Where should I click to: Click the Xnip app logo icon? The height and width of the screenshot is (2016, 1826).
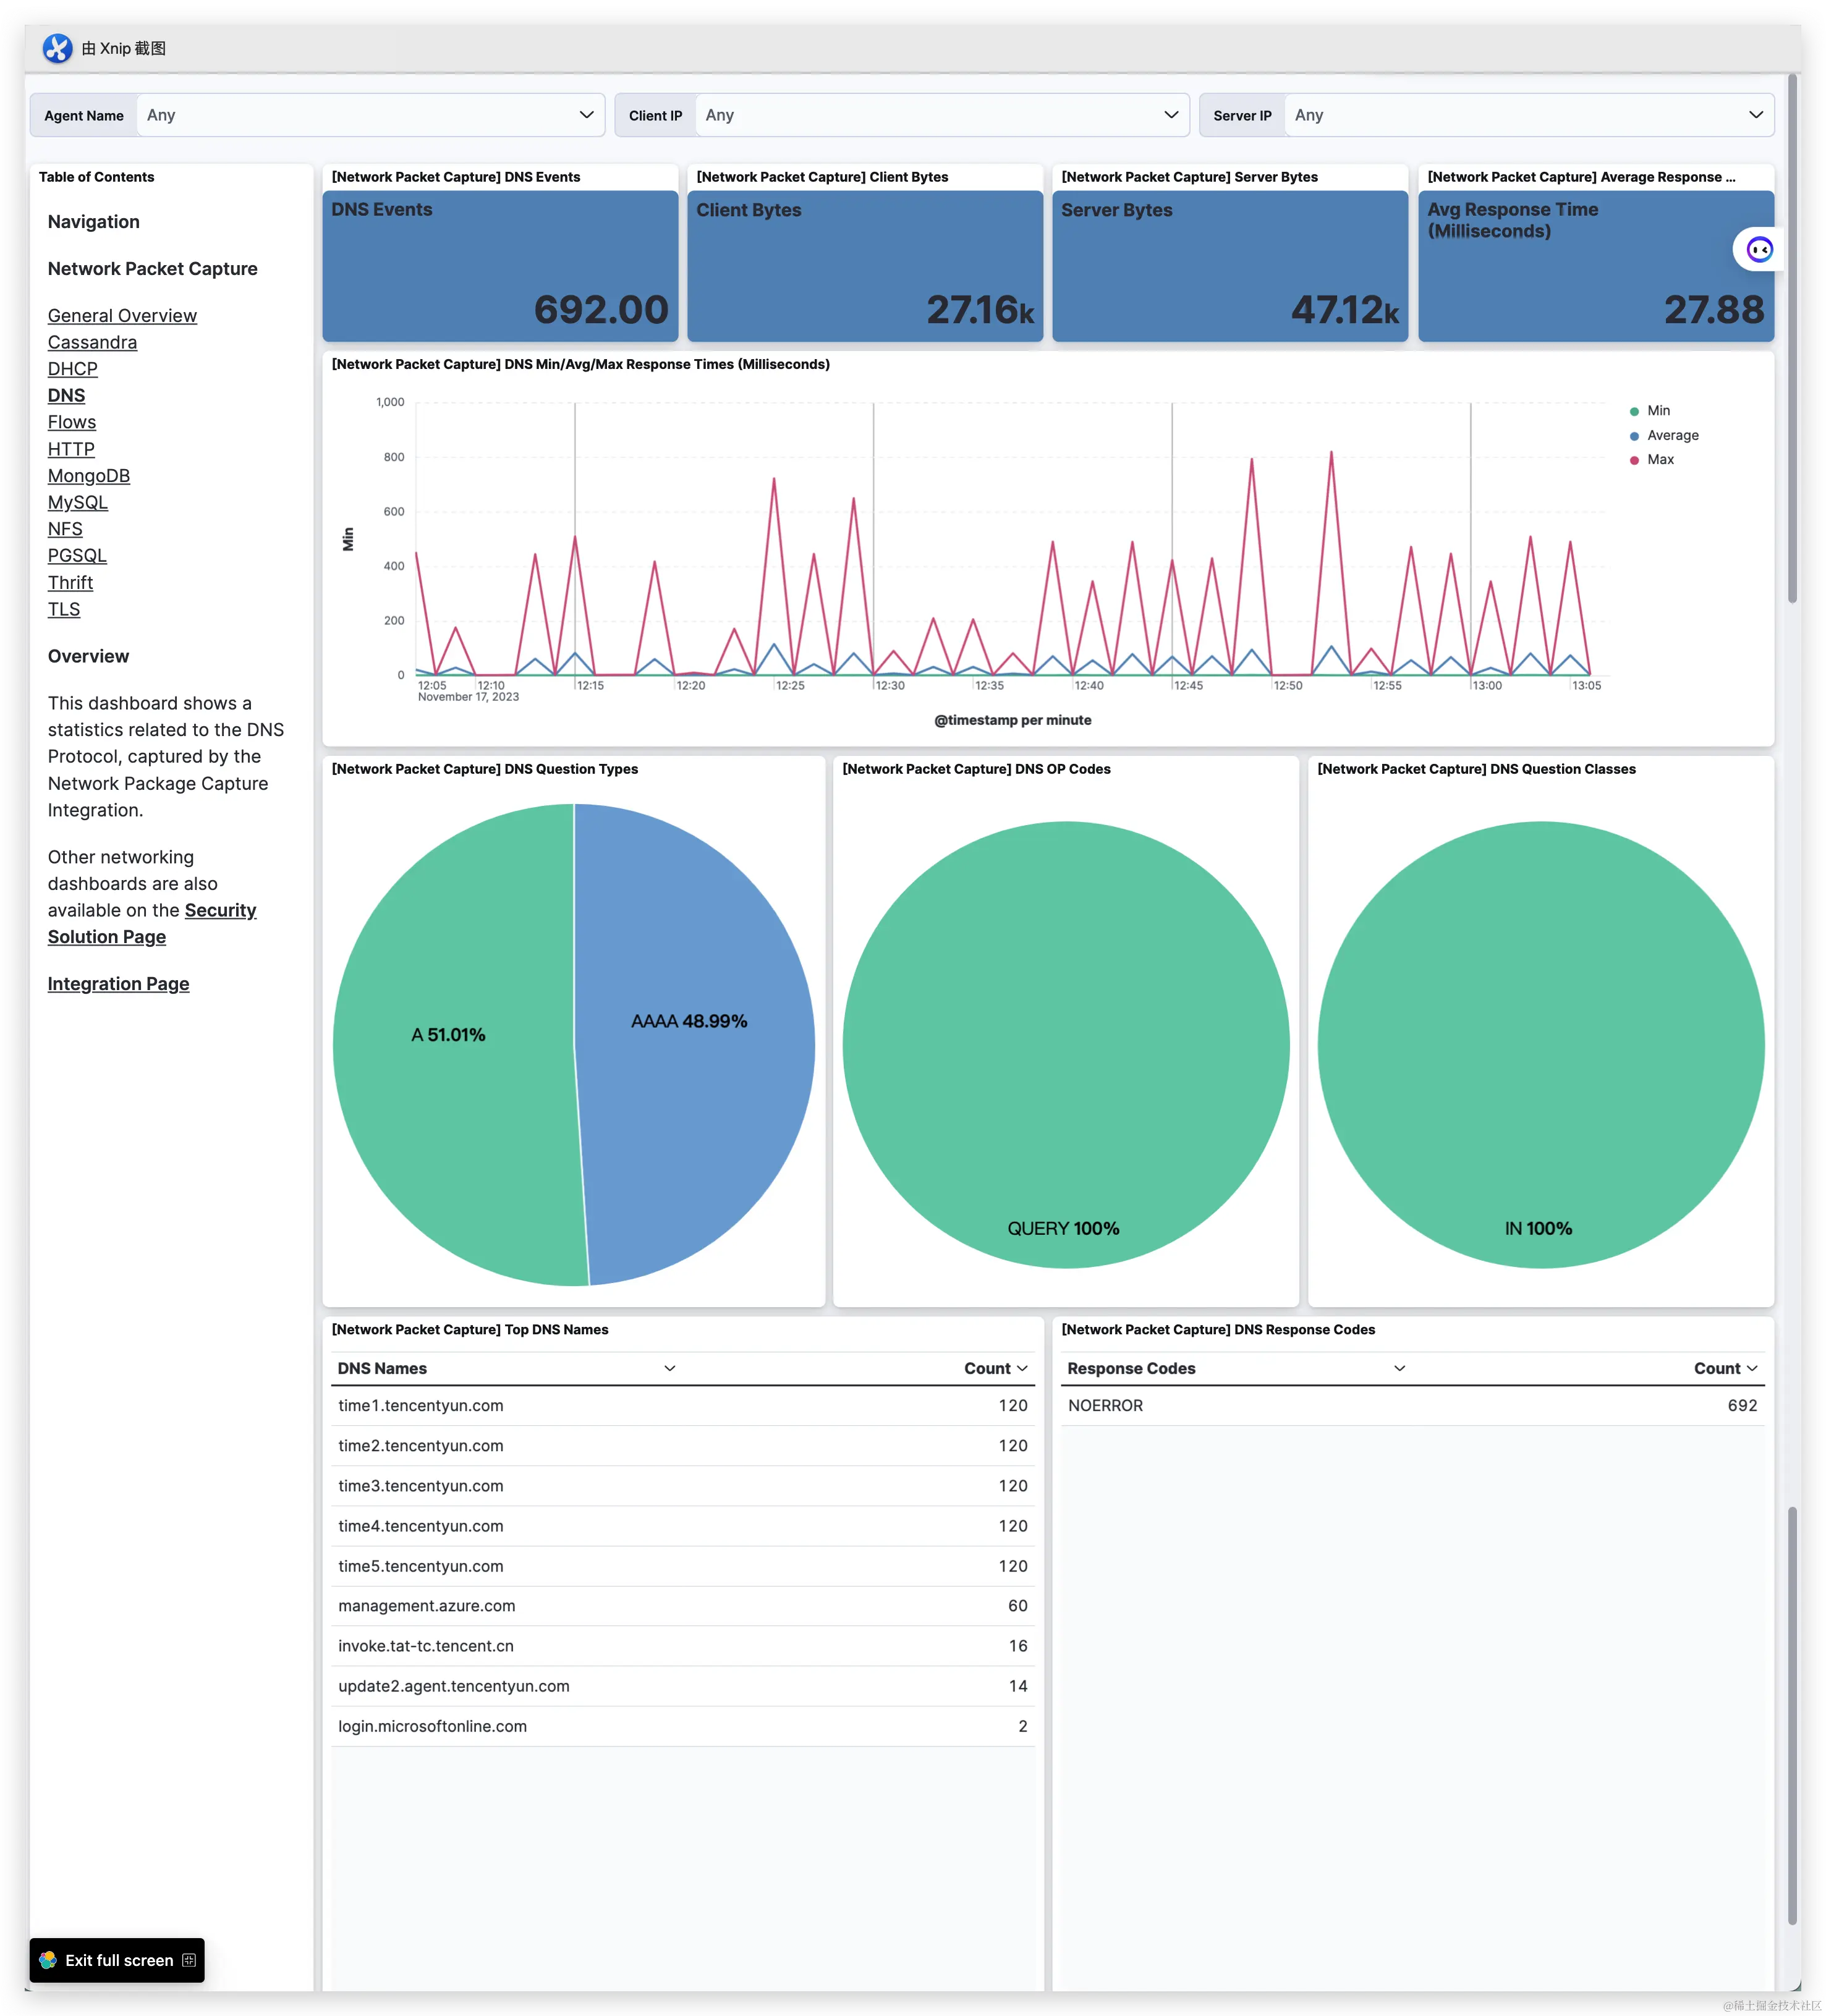(x=57, y=48)
